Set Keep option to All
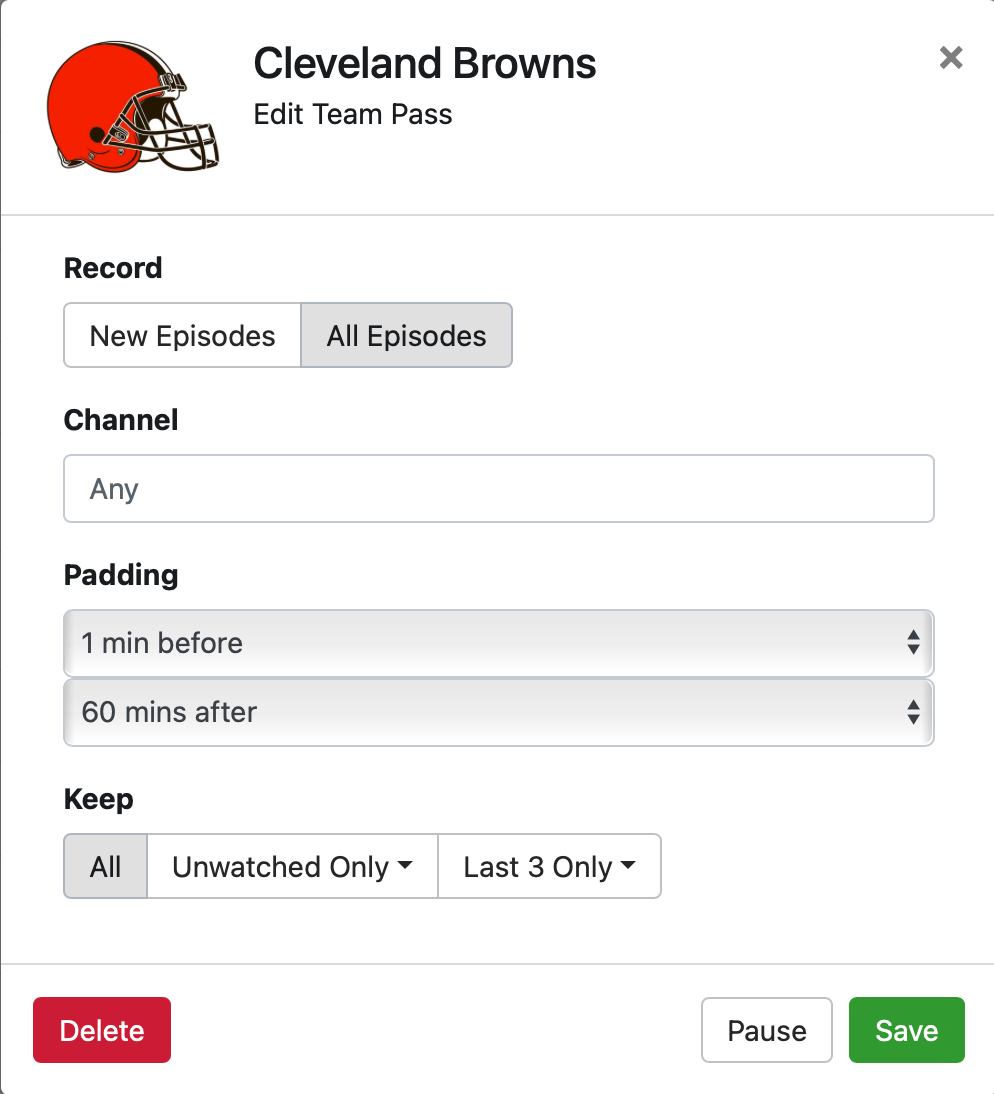Screen dimensions: 994x1094 pos(105,866)
